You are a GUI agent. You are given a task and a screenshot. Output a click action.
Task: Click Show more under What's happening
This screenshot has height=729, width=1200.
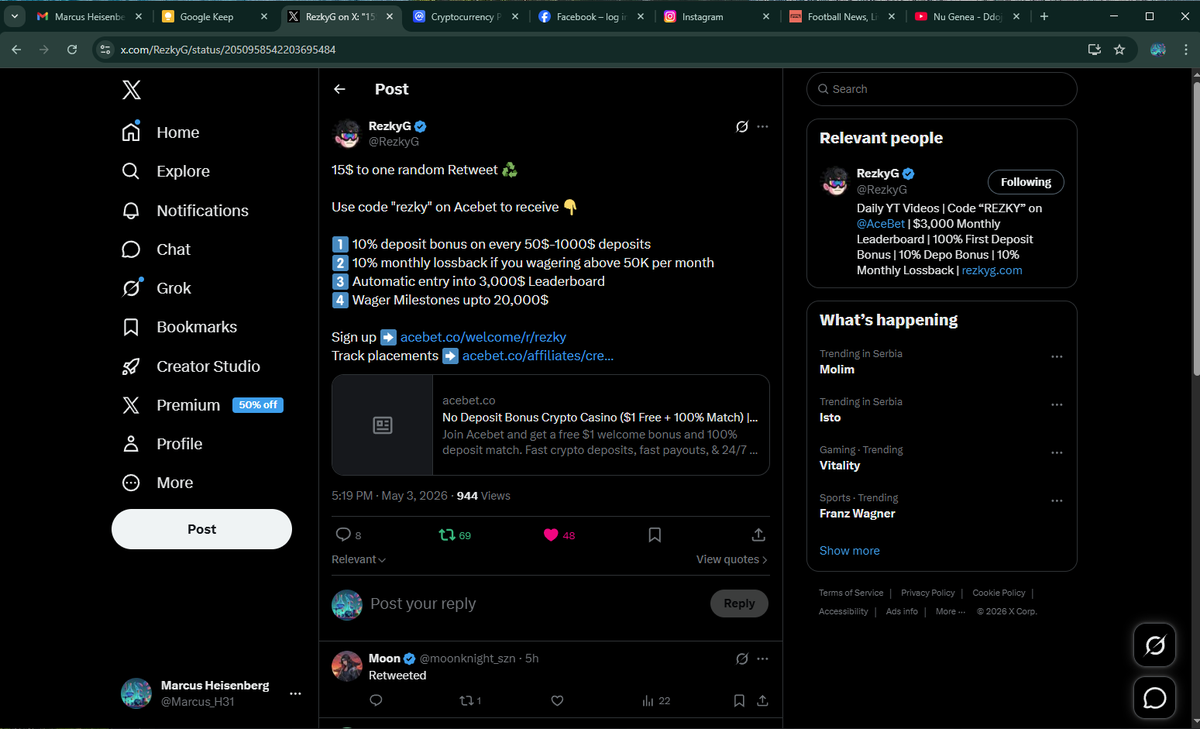[x=849, y=551]
